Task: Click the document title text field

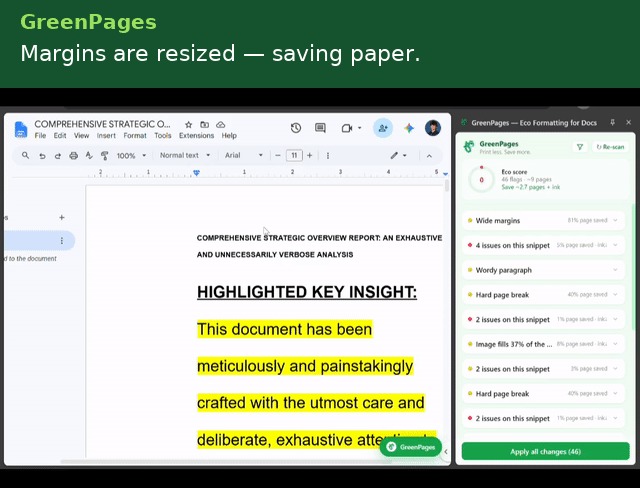Action: pyautogui.click(x=102, y=124)
